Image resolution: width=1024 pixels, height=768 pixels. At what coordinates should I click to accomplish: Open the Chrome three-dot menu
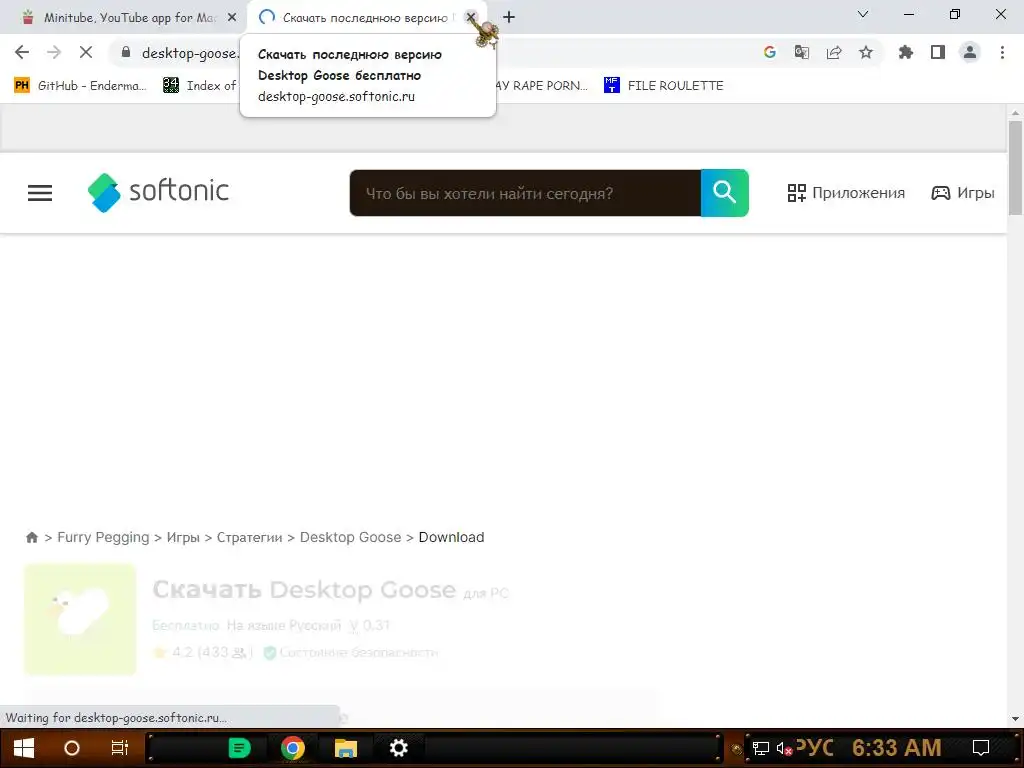(1002, 52)
